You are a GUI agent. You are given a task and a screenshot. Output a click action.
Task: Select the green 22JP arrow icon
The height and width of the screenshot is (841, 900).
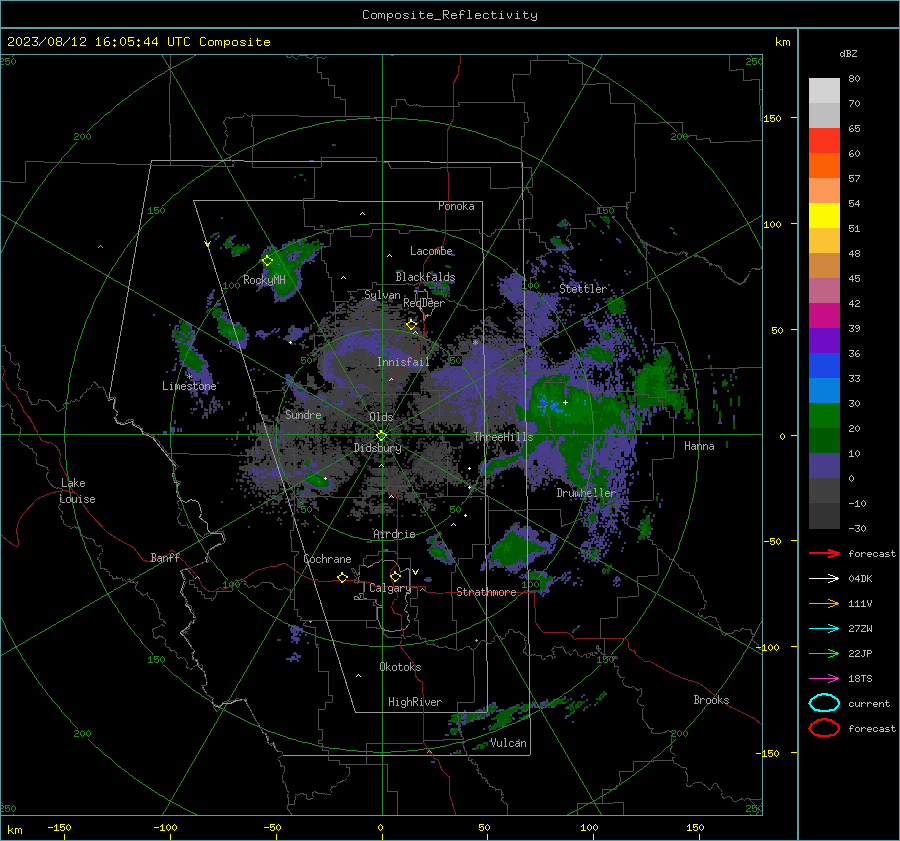click(x=824, y=653)
